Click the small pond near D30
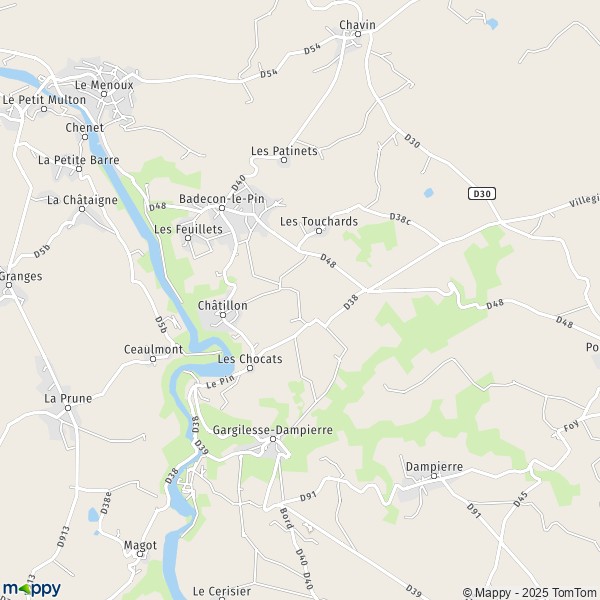This screenshot has height=600, width=600. point(429,192)
